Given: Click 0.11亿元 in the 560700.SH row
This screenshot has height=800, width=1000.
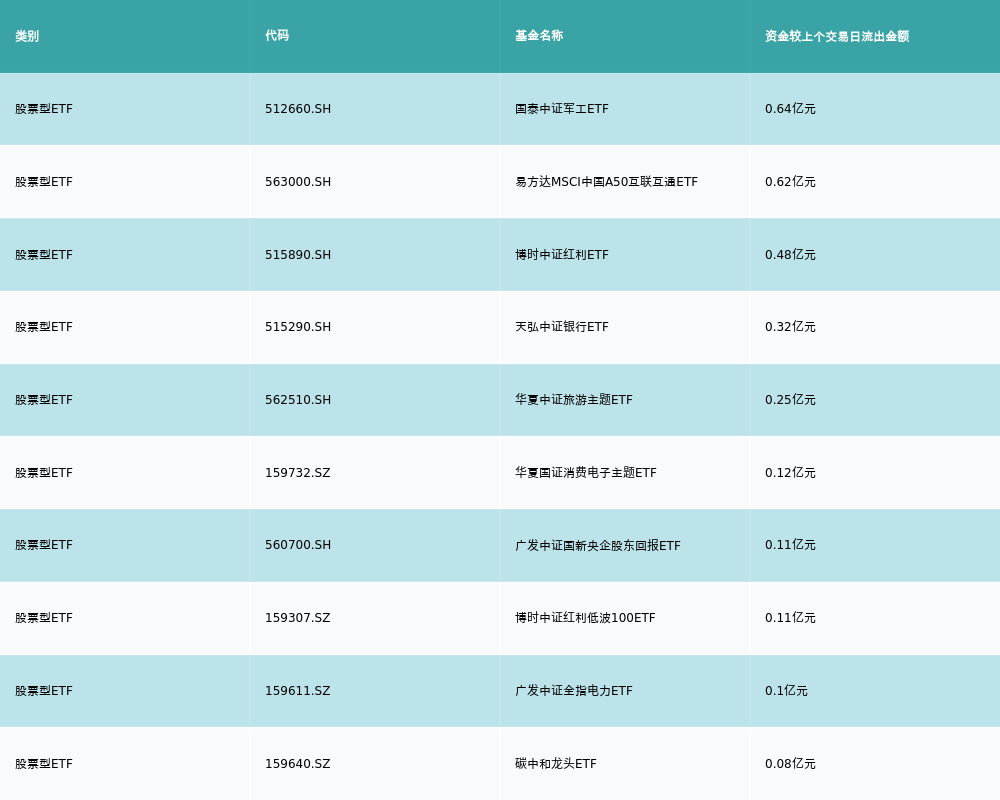Looking at the screenshot, I should click(790, 545).
